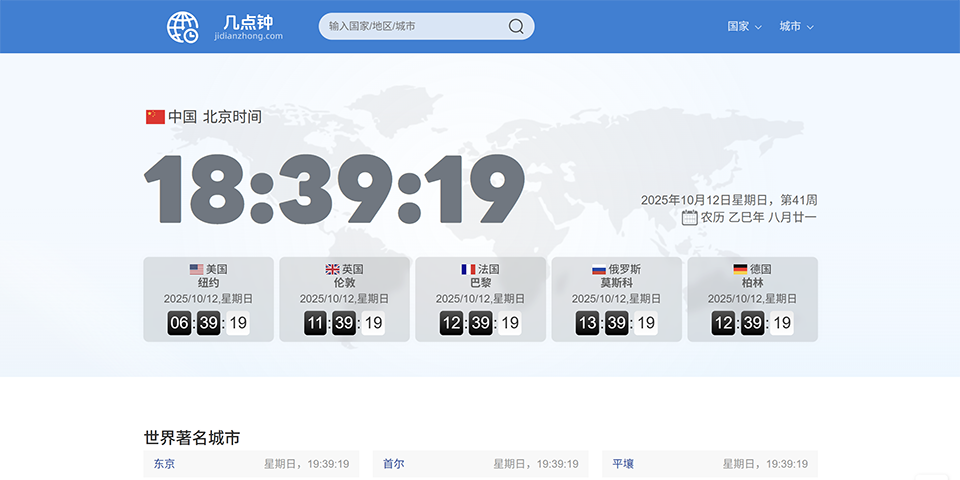This screenshot has width=960, height=480.
Task: Select the 纽约 city name
Action: (208, 283)
